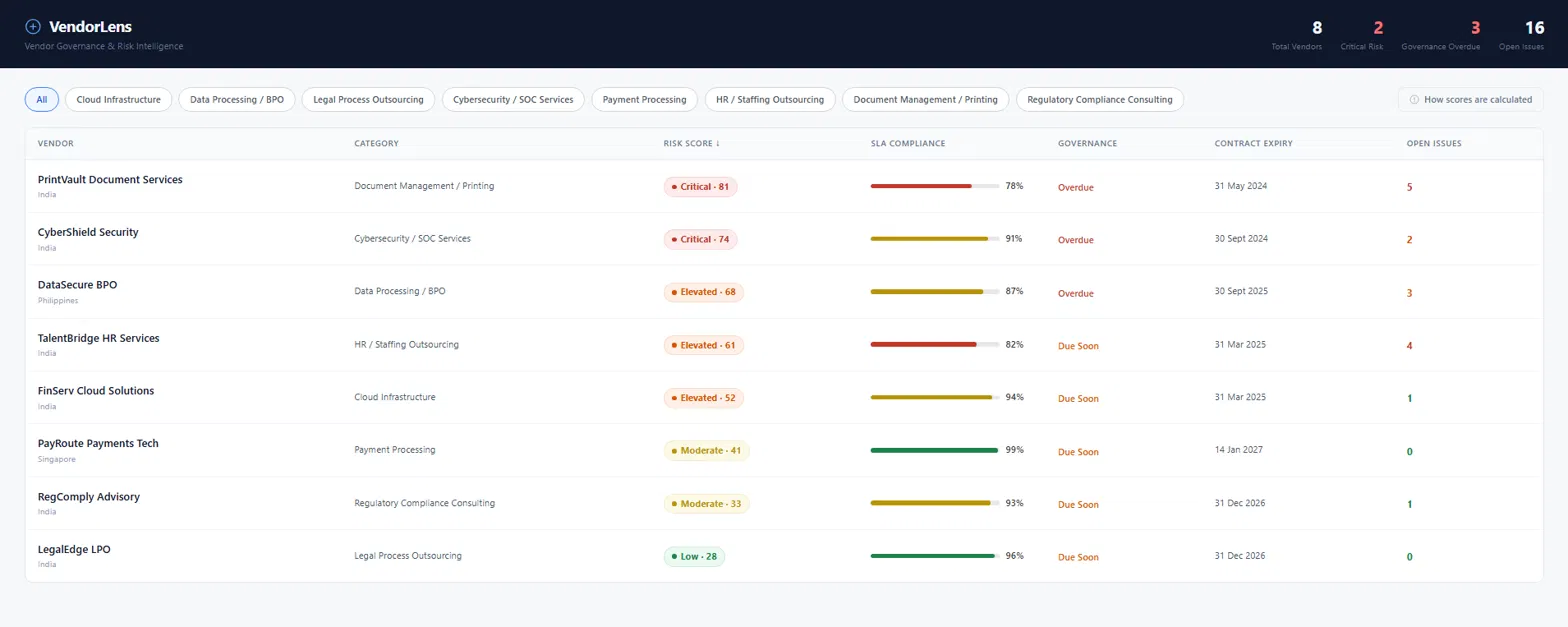Click the Moderate · 41 risk badge
This screenshot has width=1568, height=627.
point(706,451)
